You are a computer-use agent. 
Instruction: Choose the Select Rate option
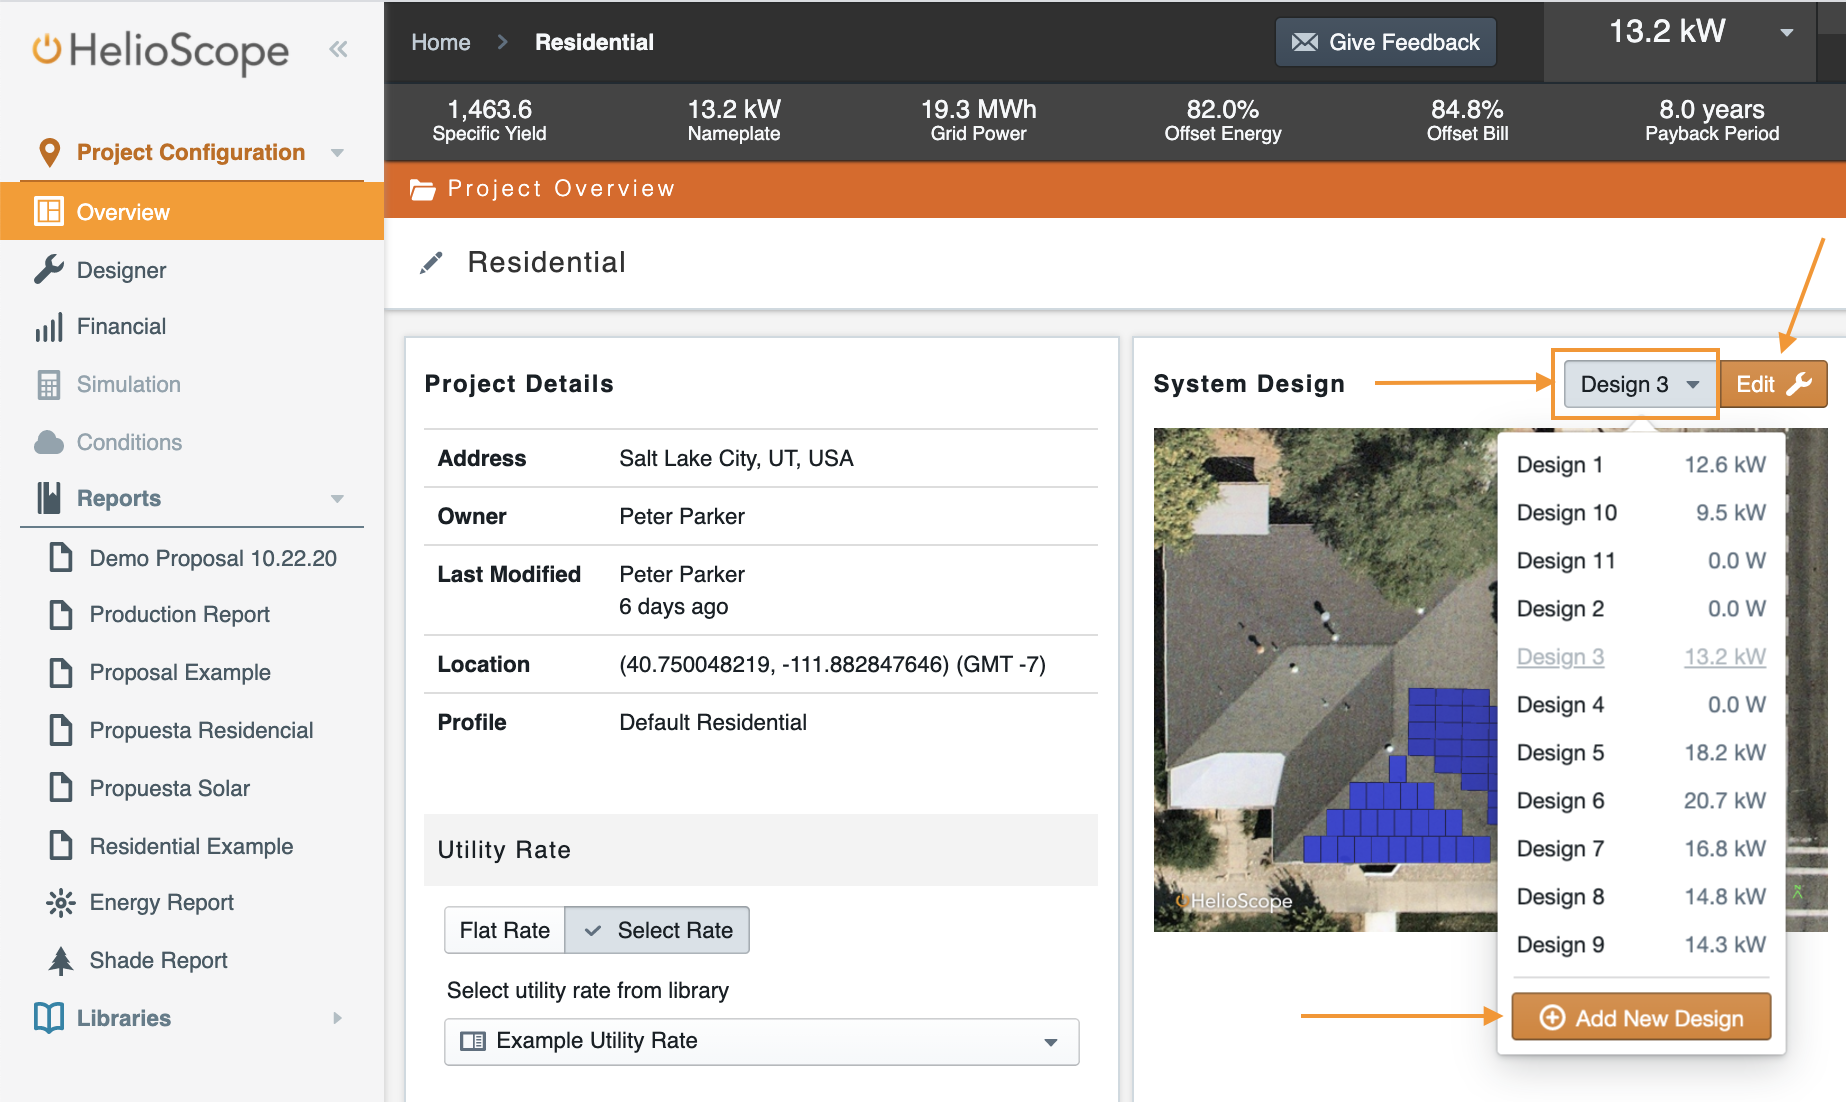(657, 930)
